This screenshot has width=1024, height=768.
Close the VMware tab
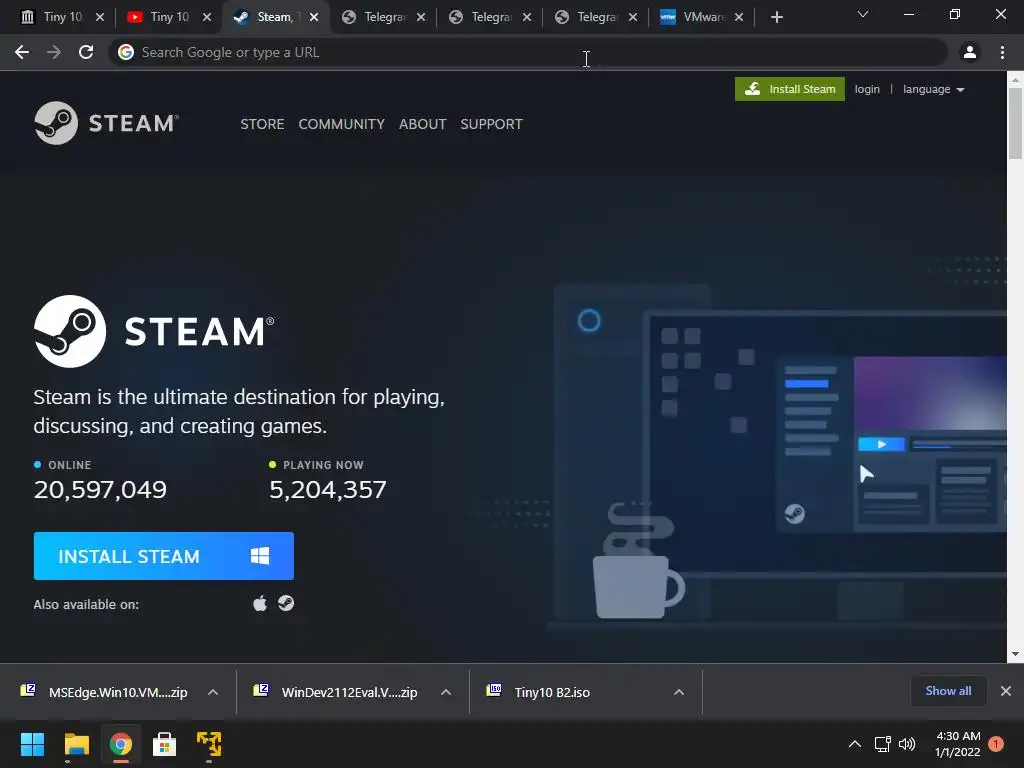point(739,17)
